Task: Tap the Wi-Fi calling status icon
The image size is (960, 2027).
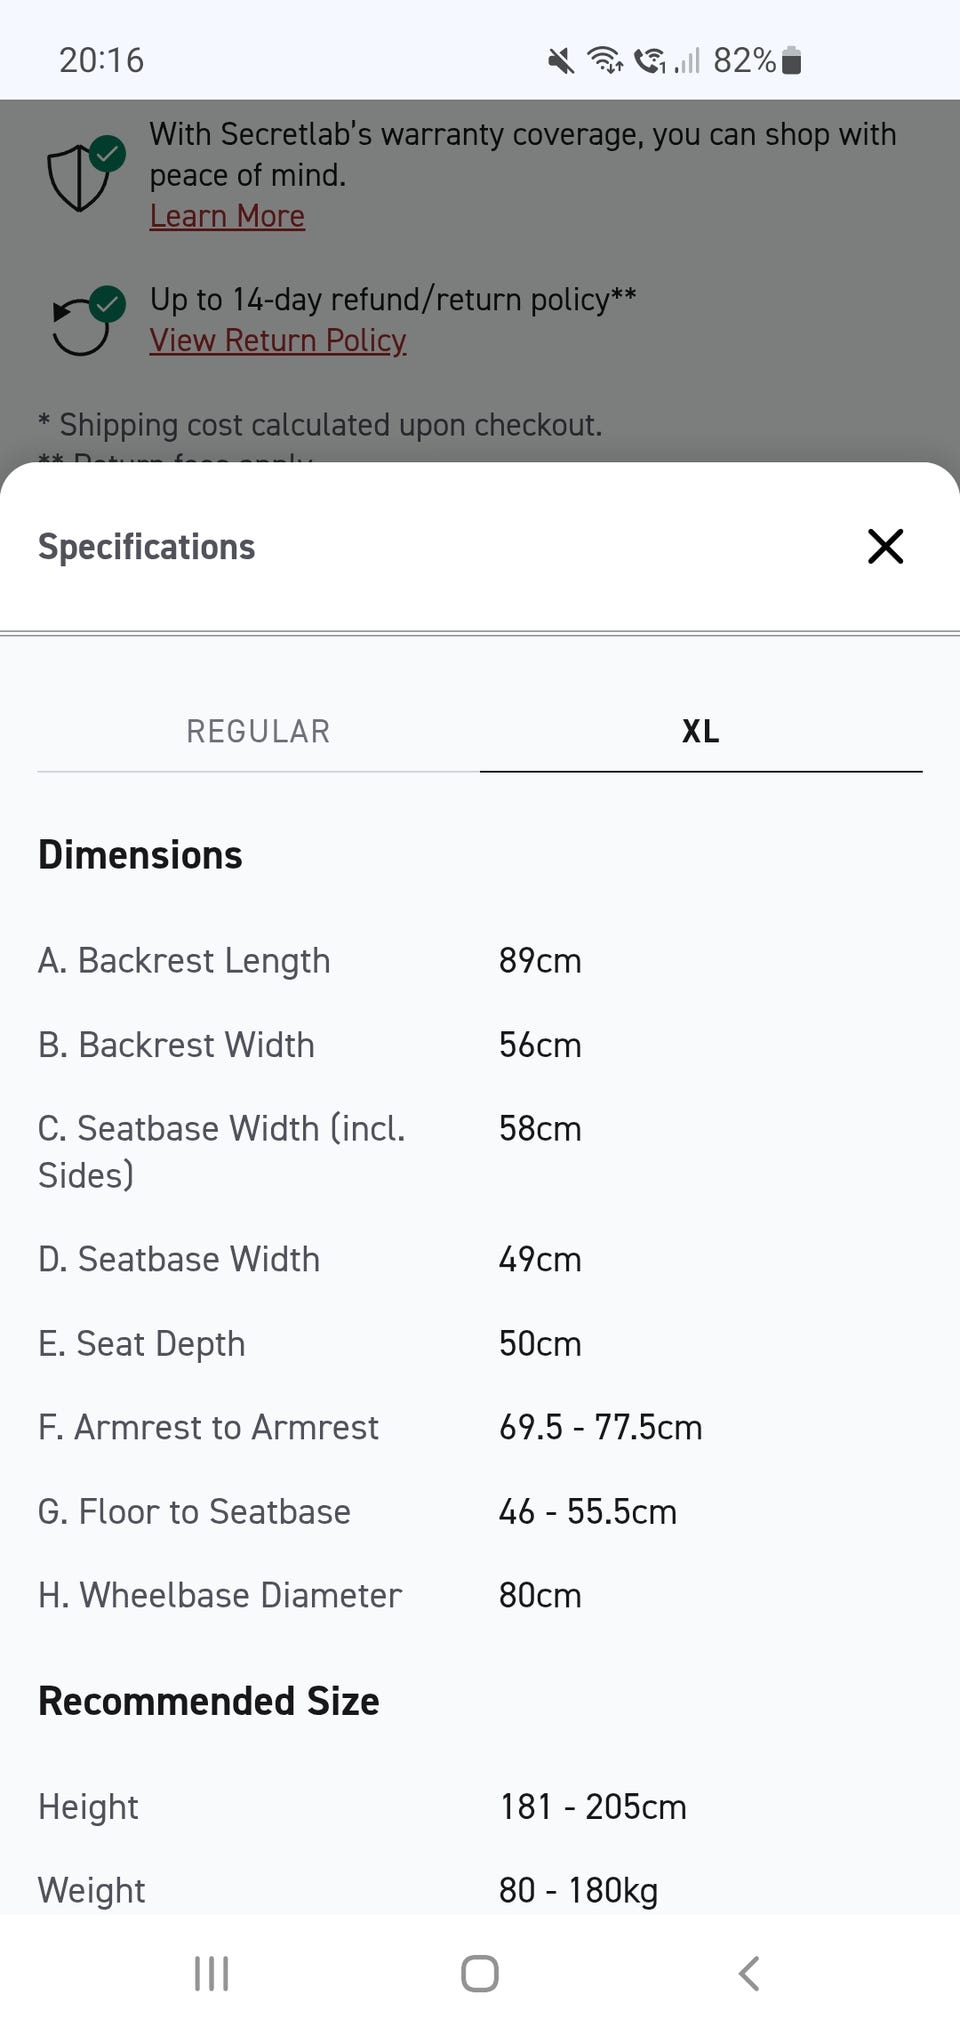Action: 649,61
